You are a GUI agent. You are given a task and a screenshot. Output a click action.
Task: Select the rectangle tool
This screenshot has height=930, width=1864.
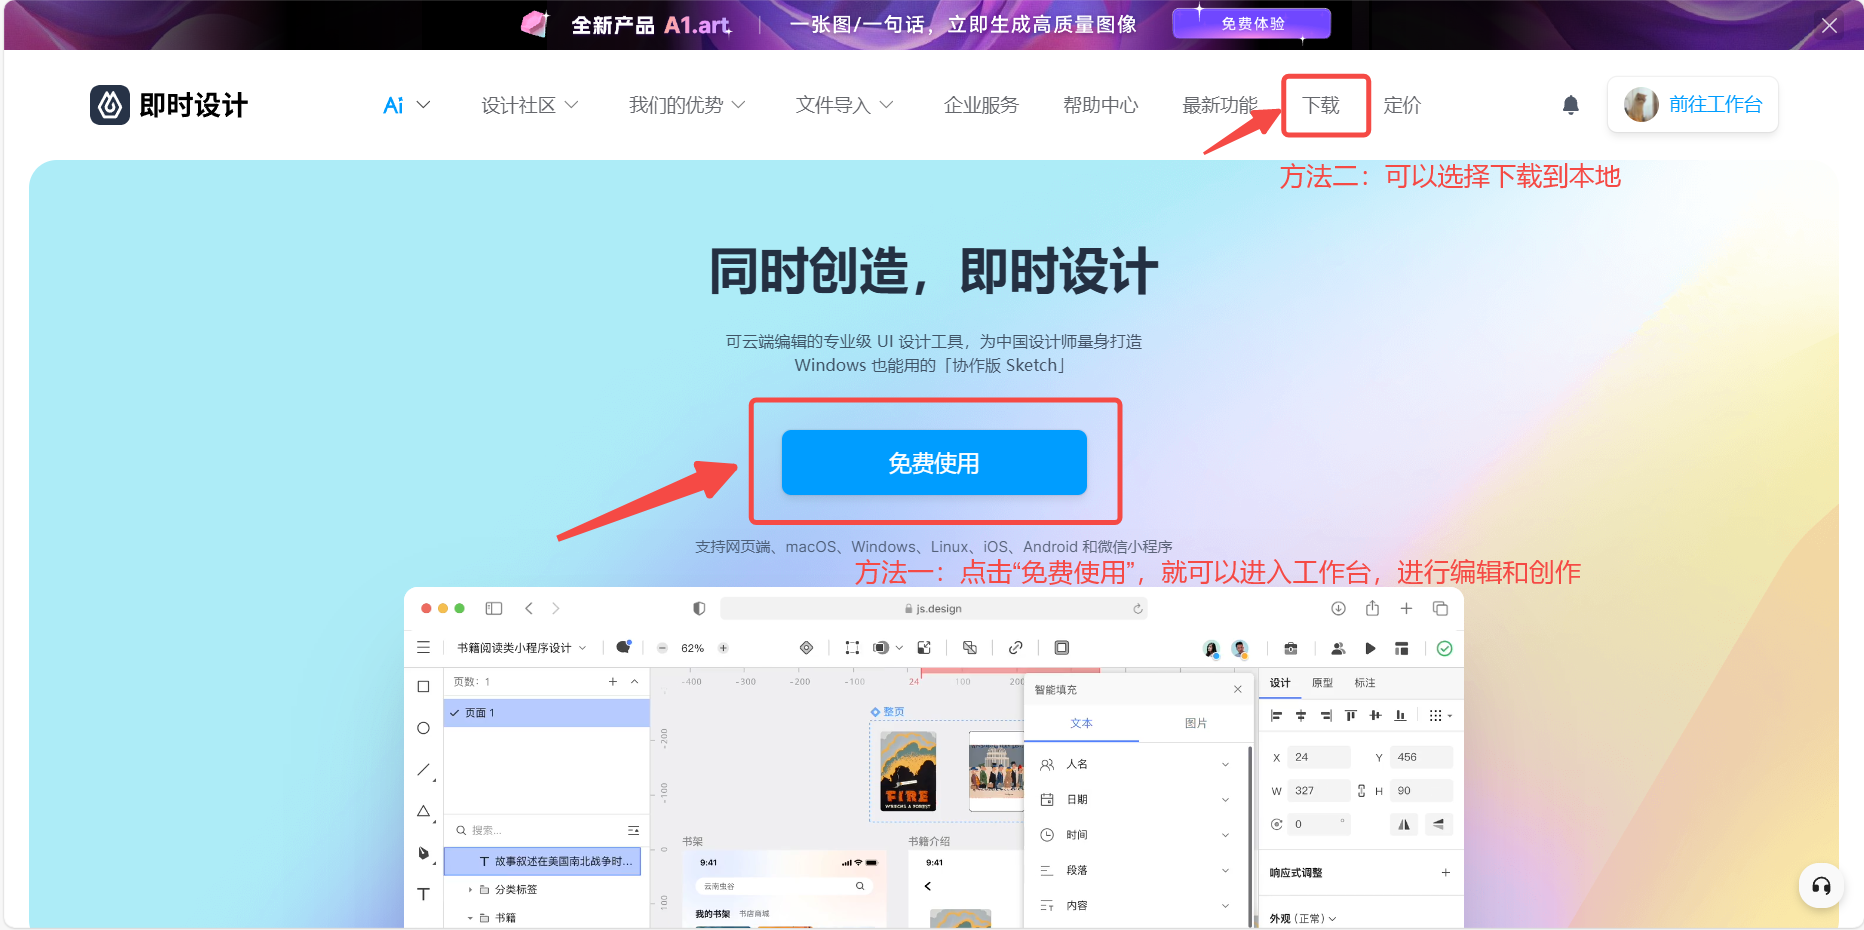423,686
